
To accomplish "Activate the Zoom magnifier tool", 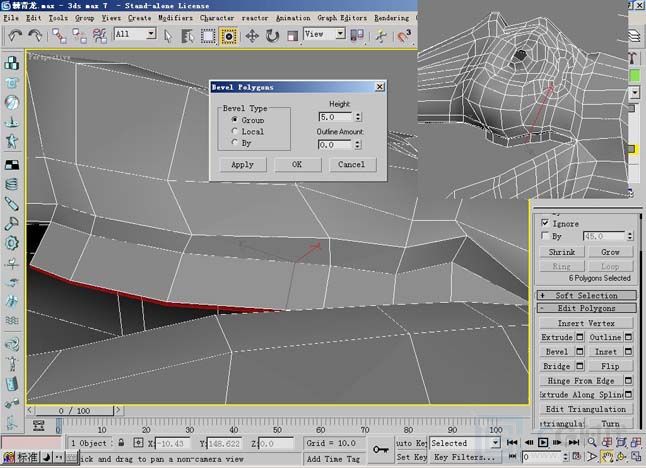I will [592, 442].
